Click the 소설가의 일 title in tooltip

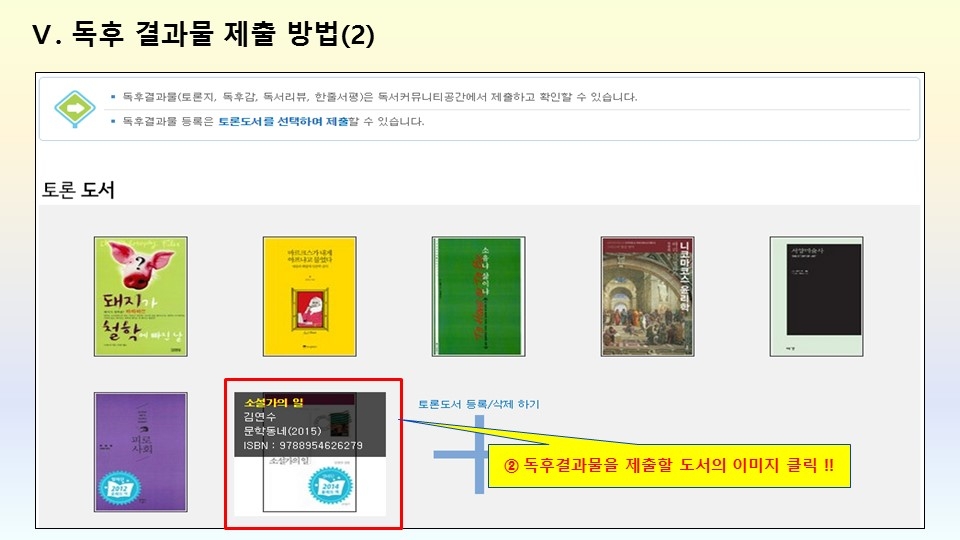[274, 402]
